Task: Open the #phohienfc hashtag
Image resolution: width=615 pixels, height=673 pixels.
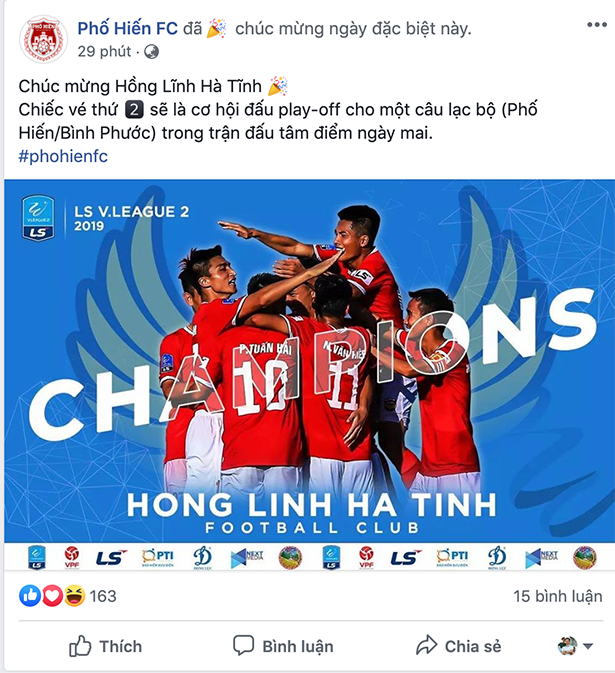Action: pos(63,156)
